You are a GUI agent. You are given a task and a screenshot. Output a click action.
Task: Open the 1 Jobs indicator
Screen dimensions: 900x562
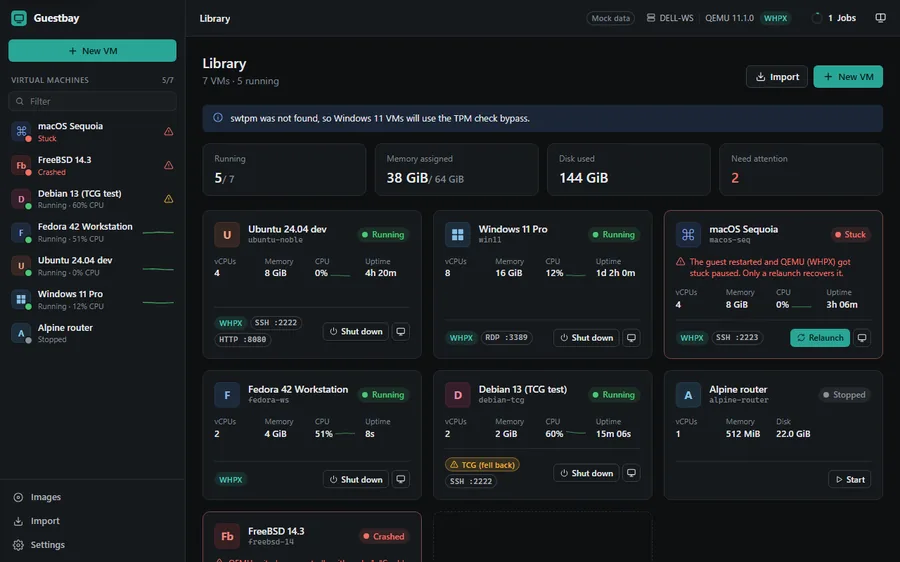click(834, 18)
